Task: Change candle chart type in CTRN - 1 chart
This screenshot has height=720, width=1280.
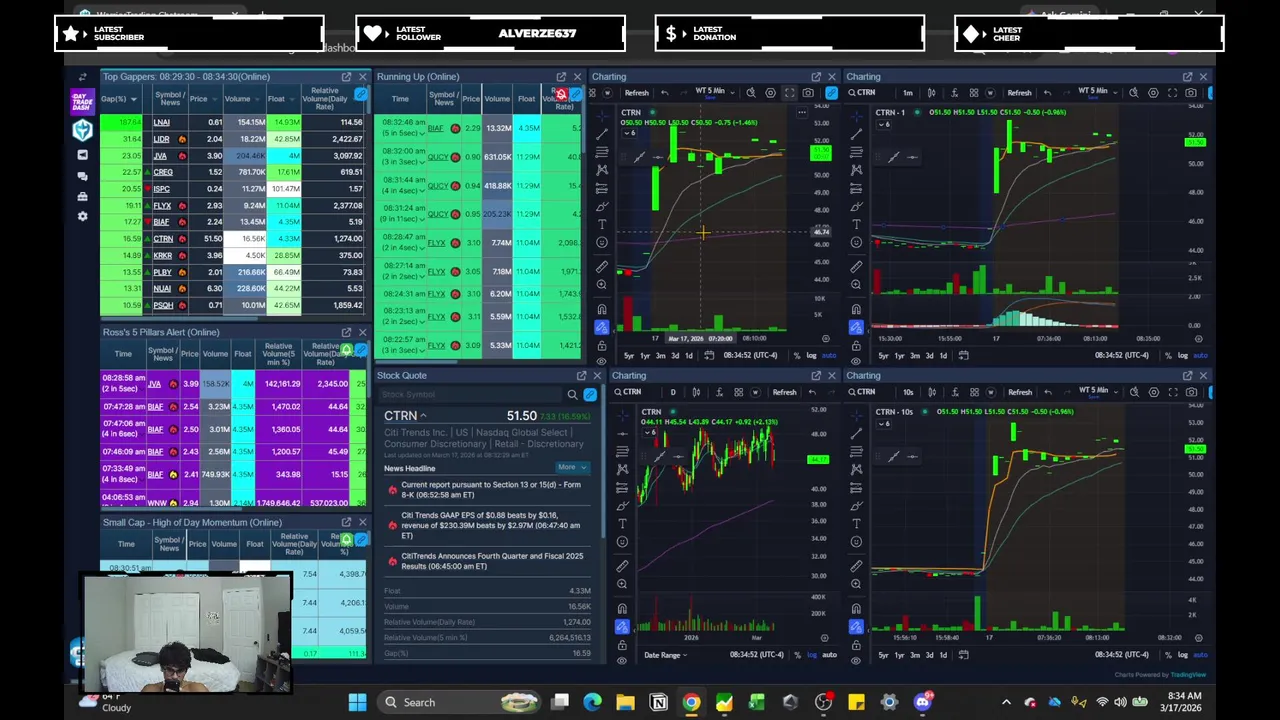Action: [x=934, y=93]
